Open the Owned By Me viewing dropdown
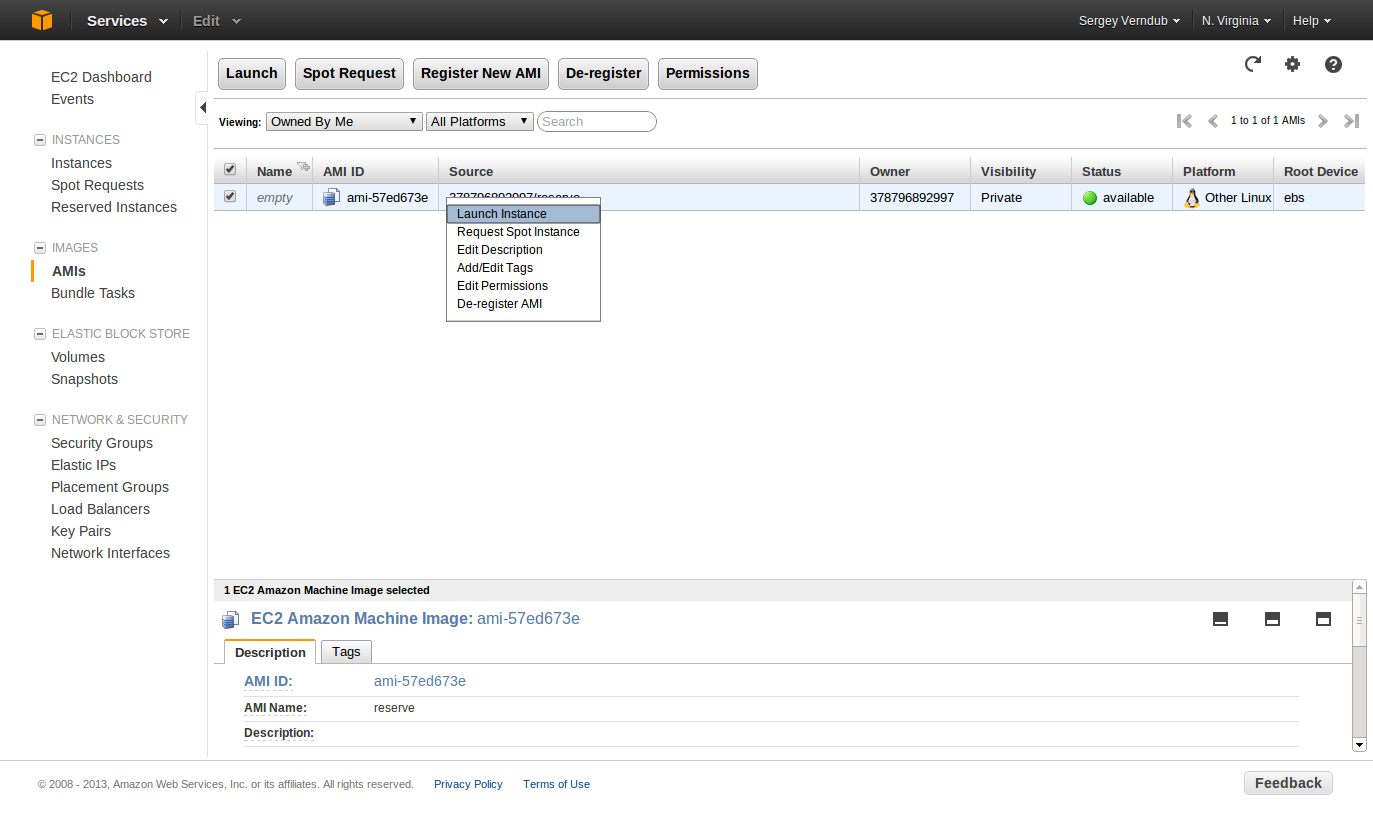1373x813 pixels. 344,121
